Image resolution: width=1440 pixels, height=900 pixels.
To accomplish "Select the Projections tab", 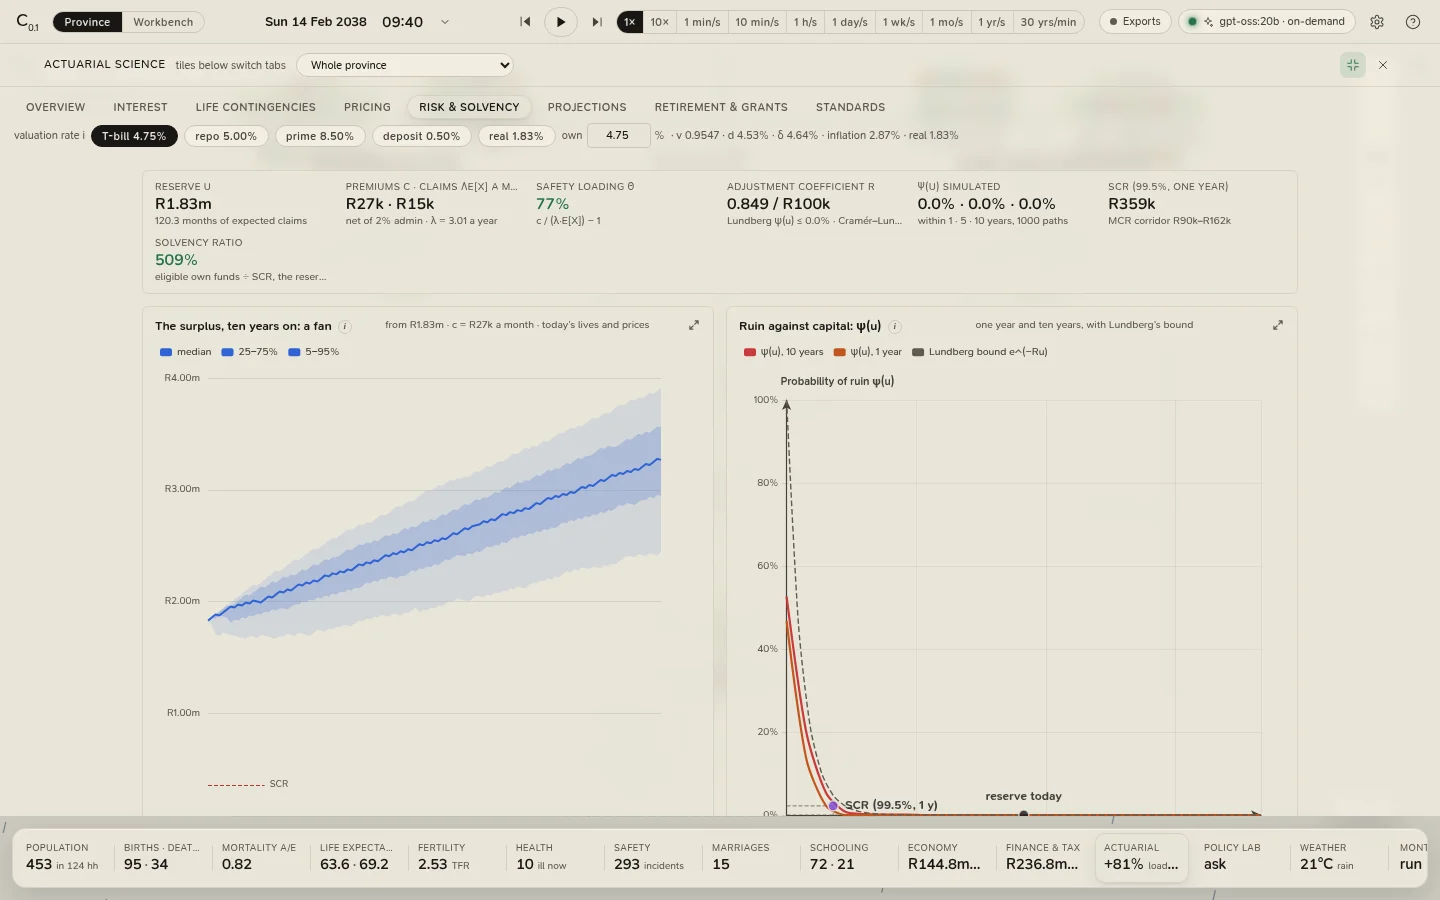I will [587, 107].
